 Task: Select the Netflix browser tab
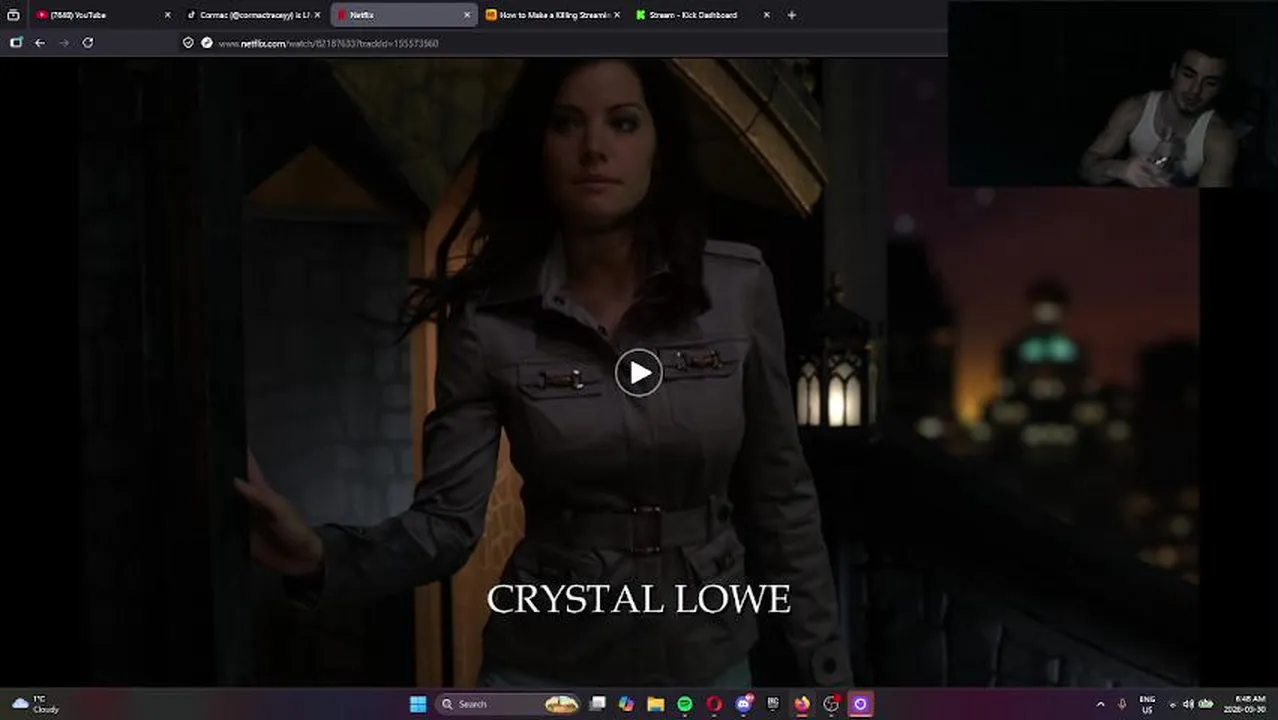pos(403,15)
